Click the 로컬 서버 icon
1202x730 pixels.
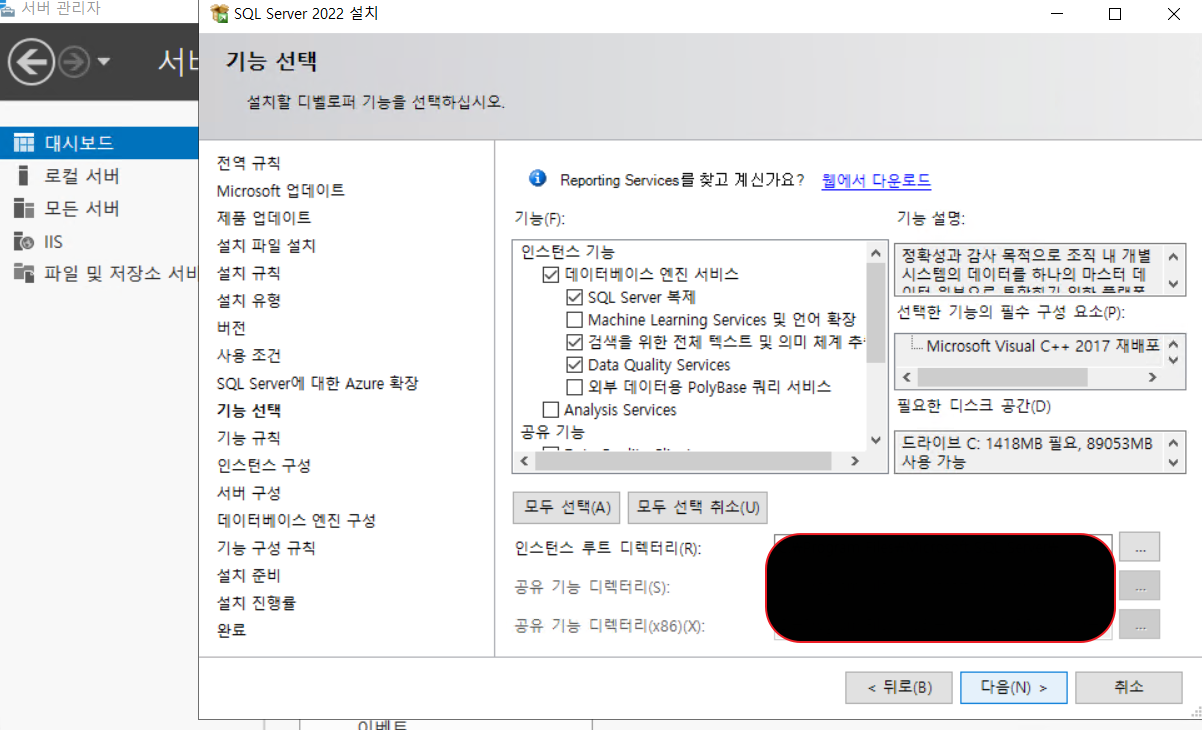[x=24, y=176]
